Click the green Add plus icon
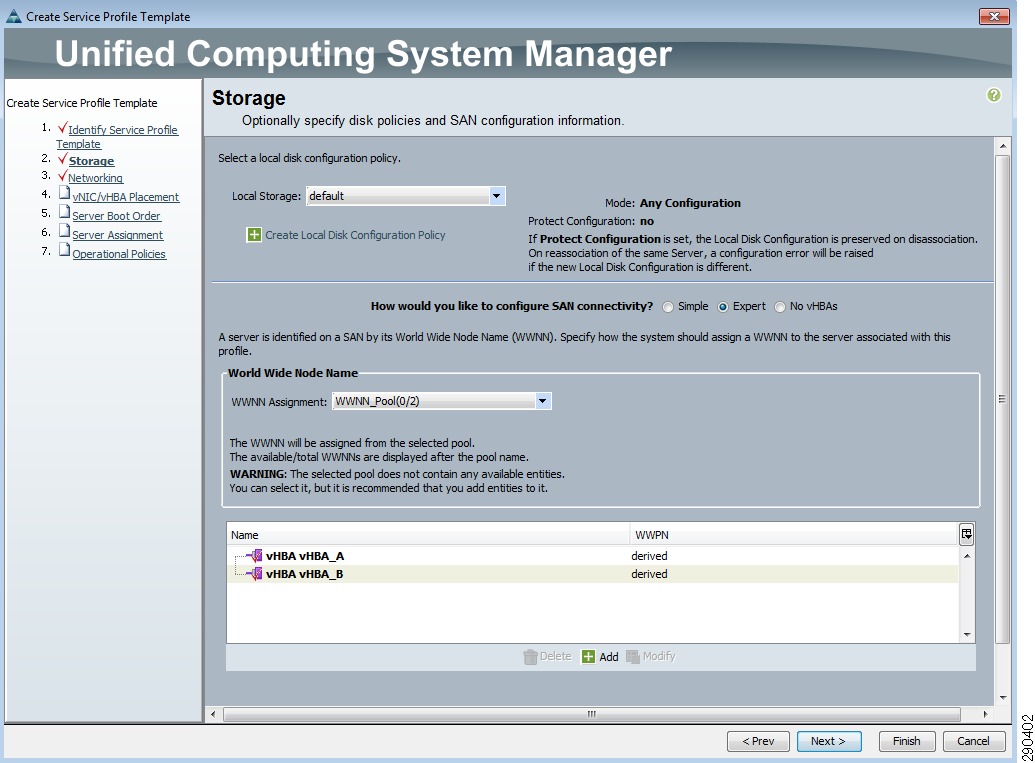Viewport: 1035px width, 763px height. (588, 657)
